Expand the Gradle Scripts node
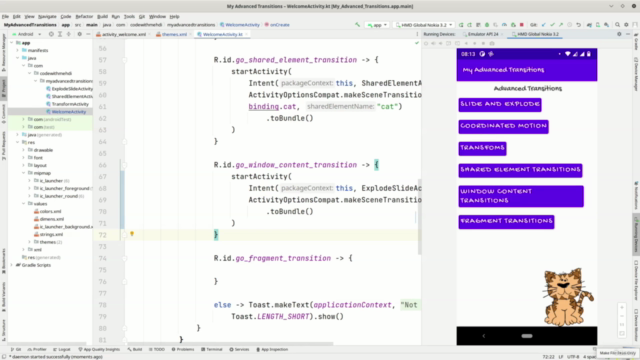640x360 pixels. [11, 265]
